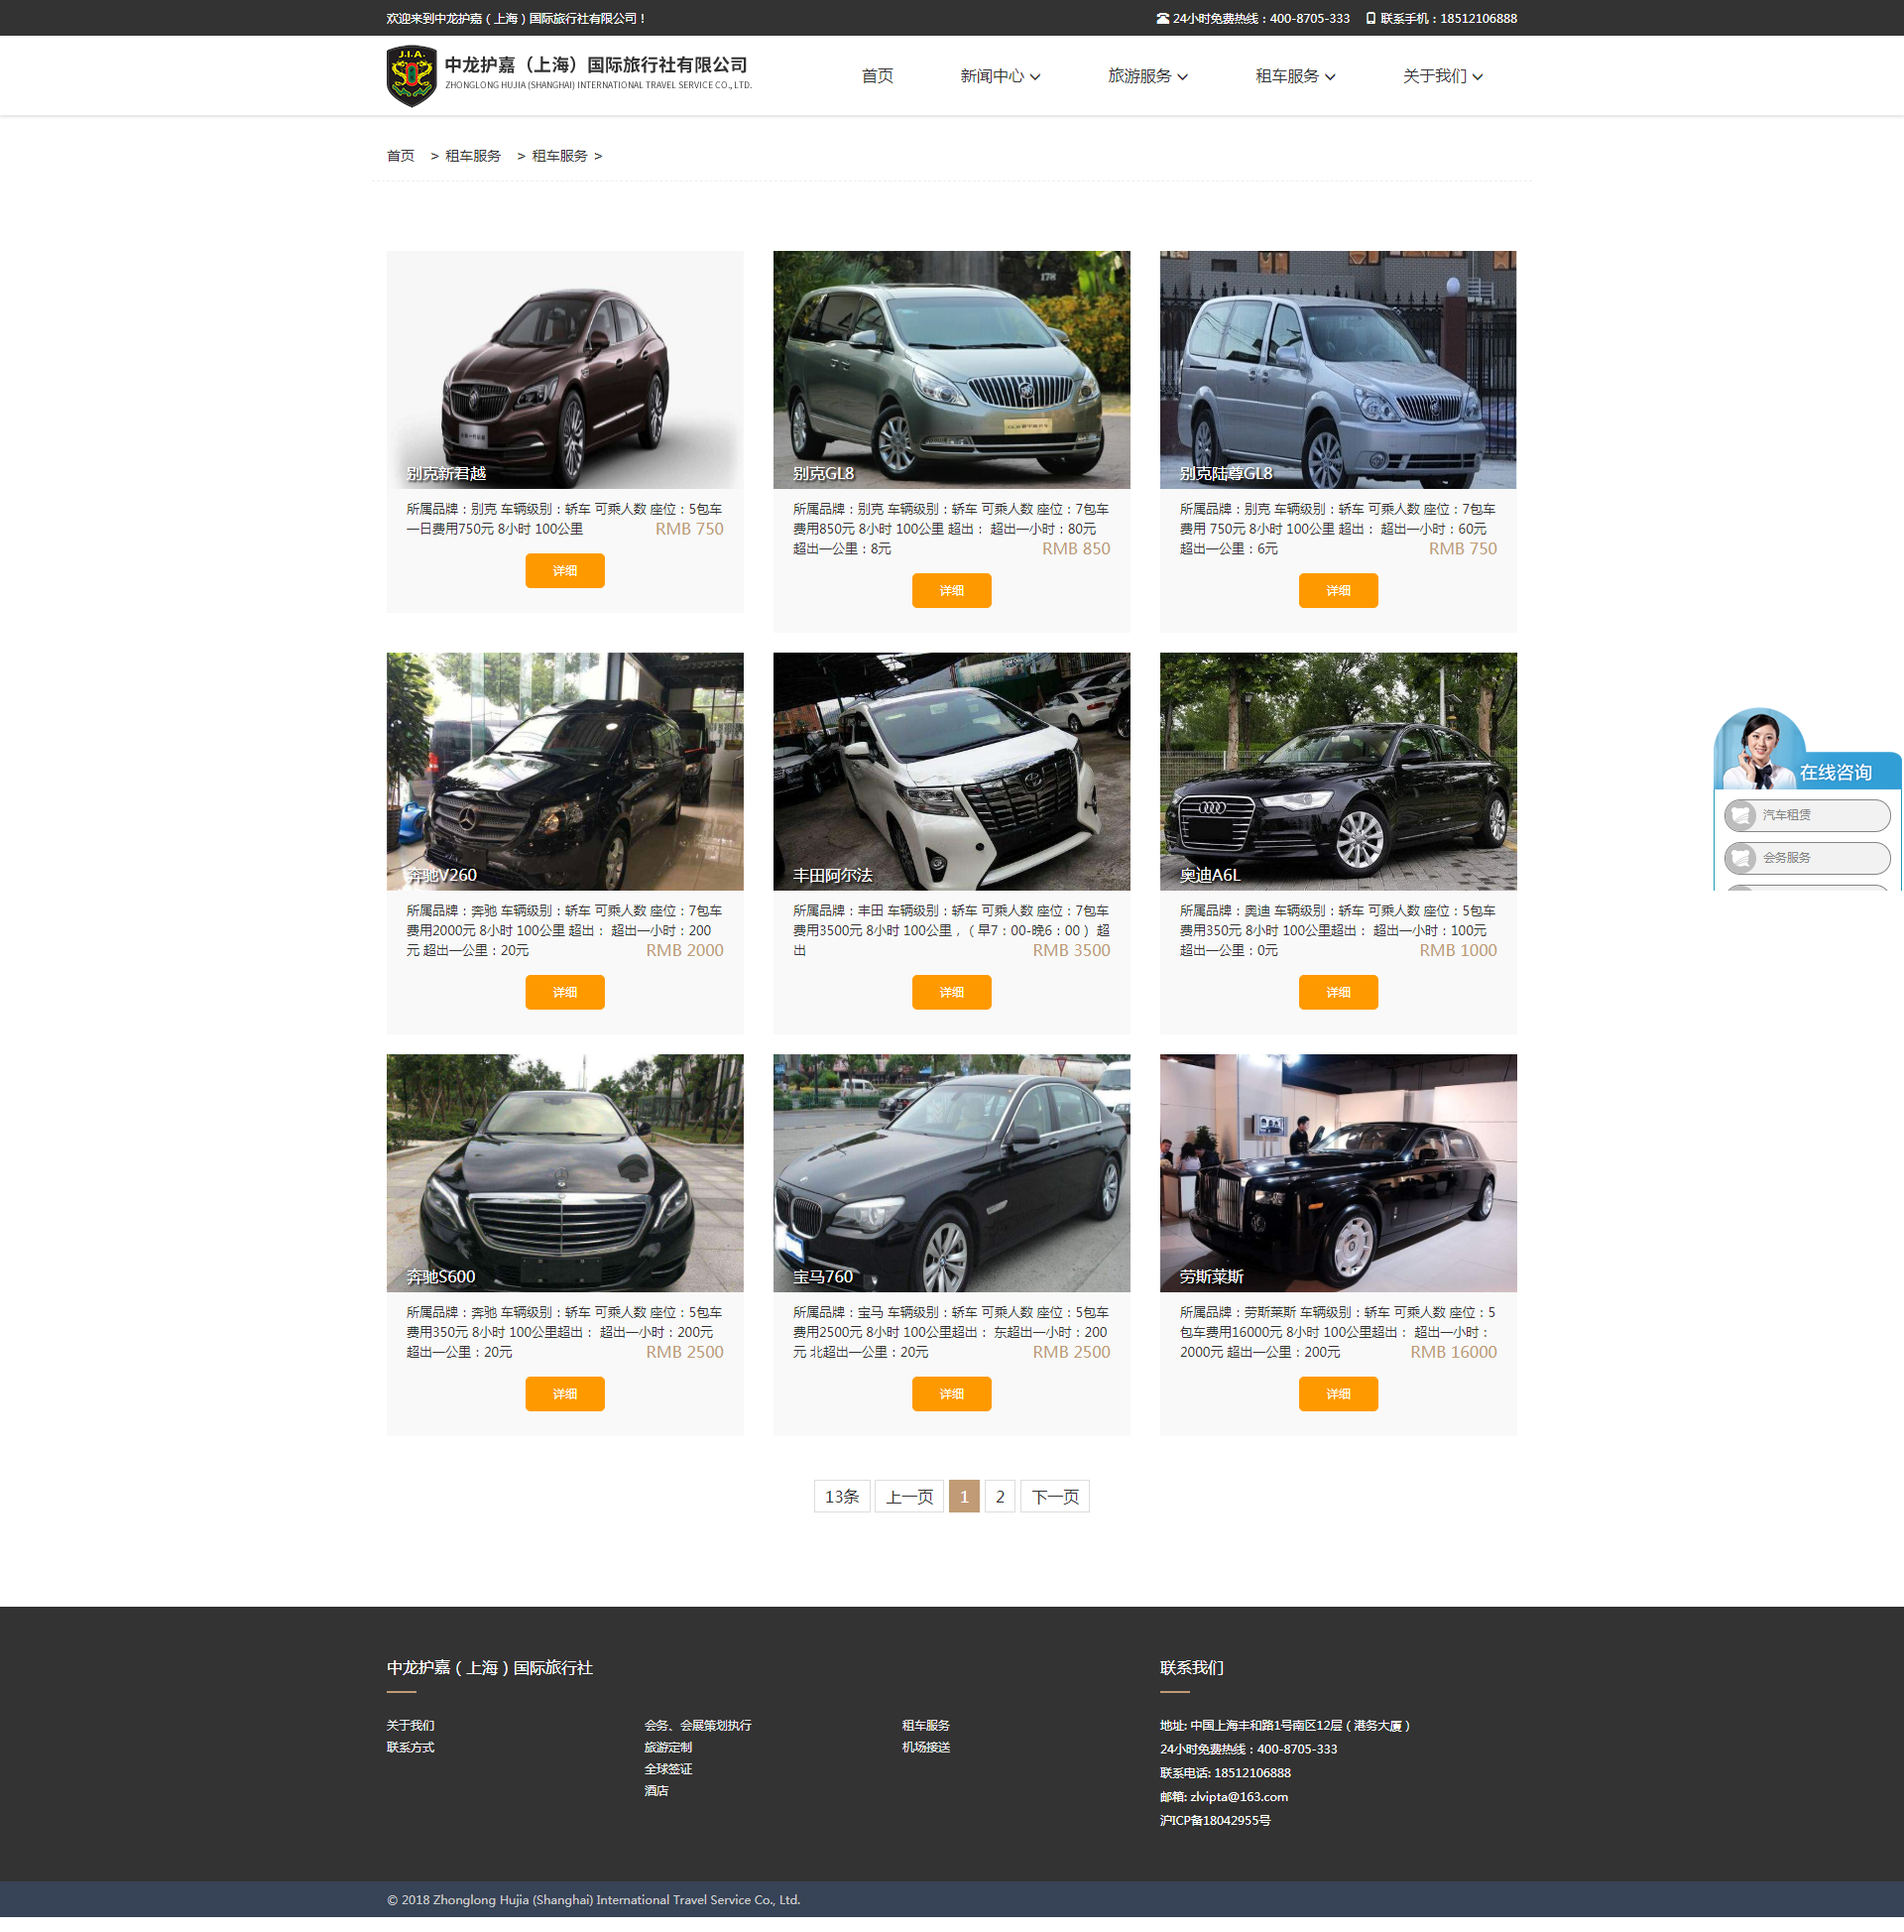Click the zlvipta@163.com email text
The height and width of the screenshot is (1932, 1904).
1239,1797
